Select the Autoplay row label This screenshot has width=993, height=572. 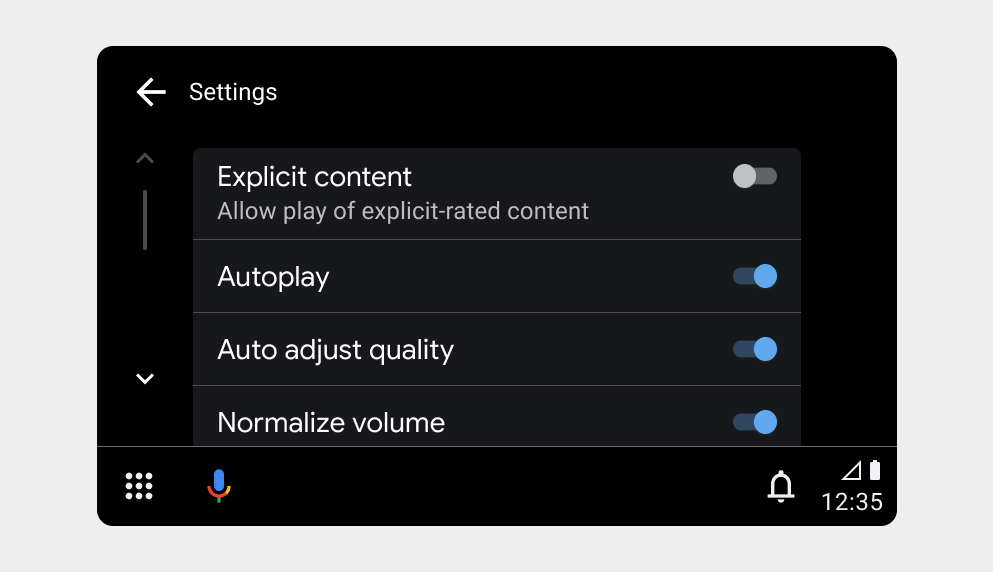point(273,276)
